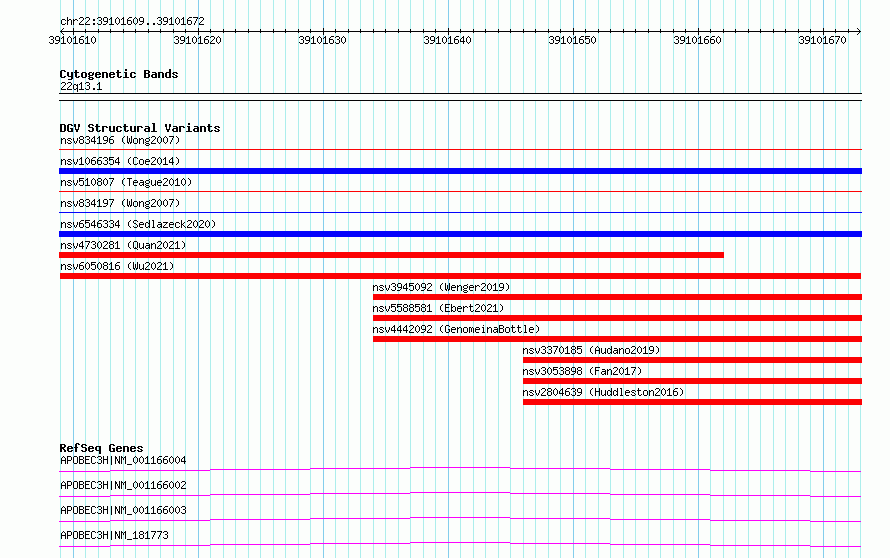890x558 pixels.
Task: Click the blue bar under nsv1066354
Action: tap(460, 171)
